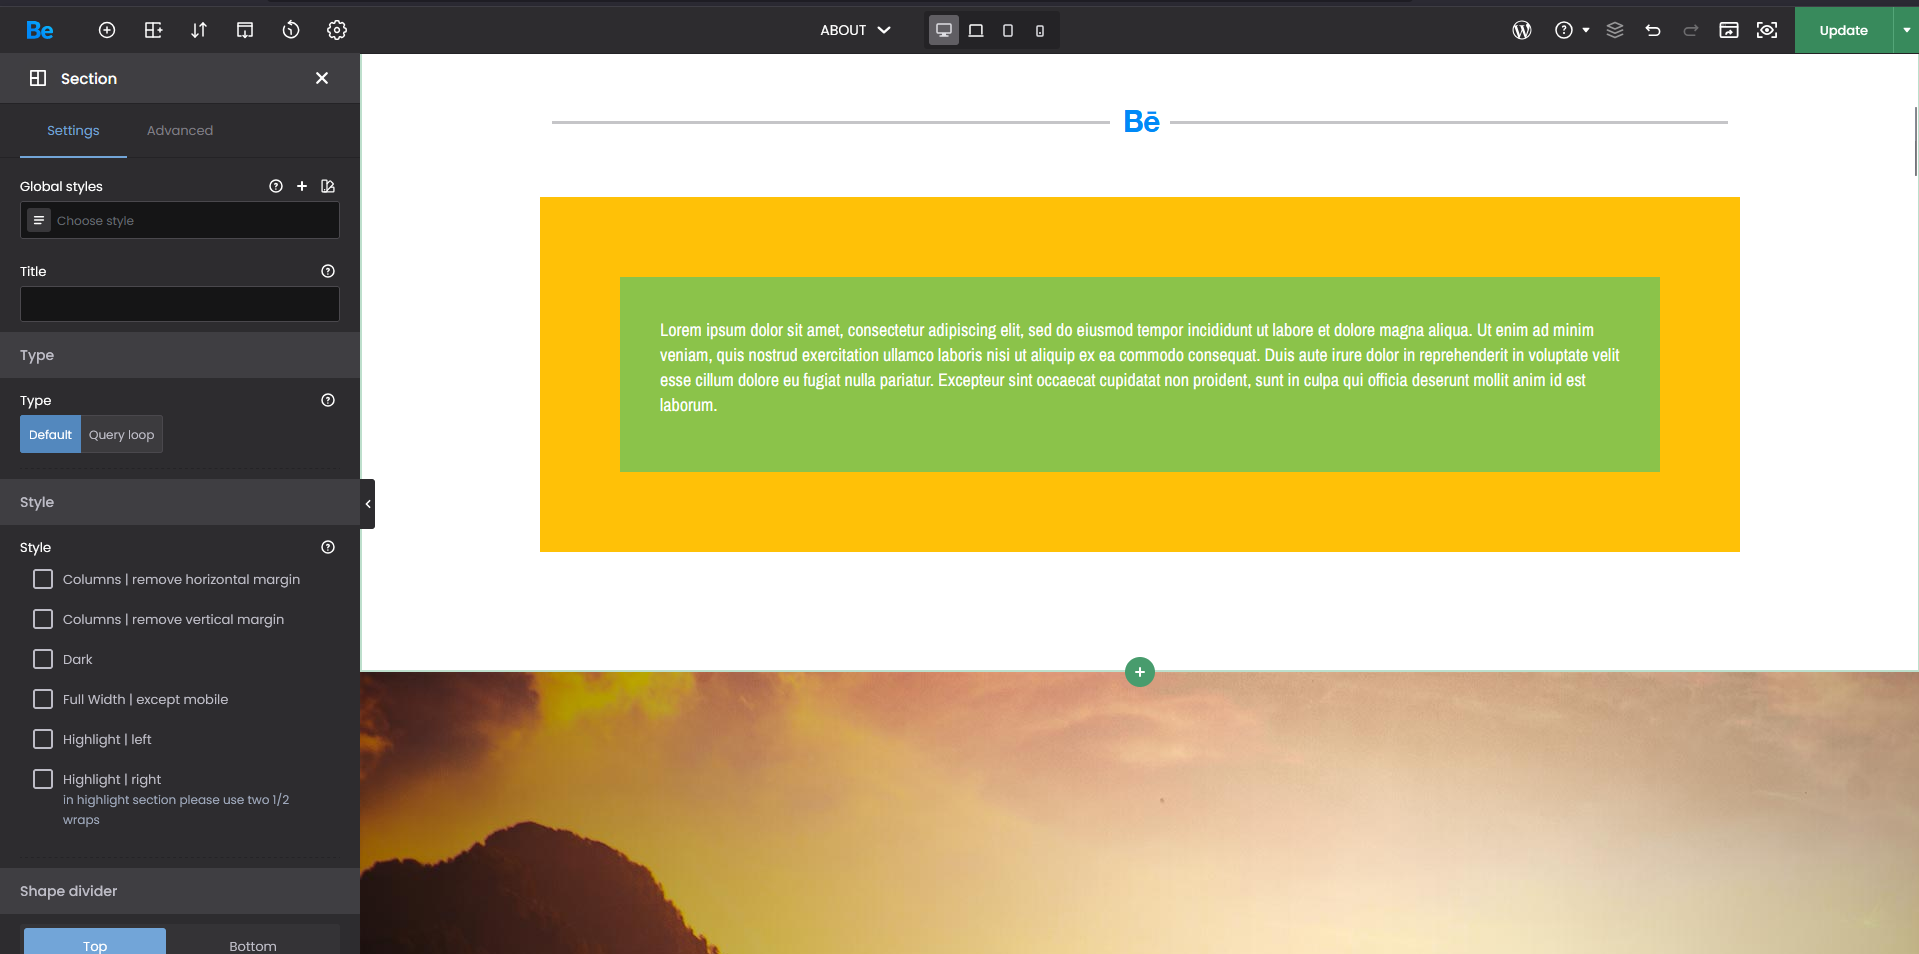The image size is (1919, 954).
Task: Open the revisions history icon
Action: pos(291,30)
